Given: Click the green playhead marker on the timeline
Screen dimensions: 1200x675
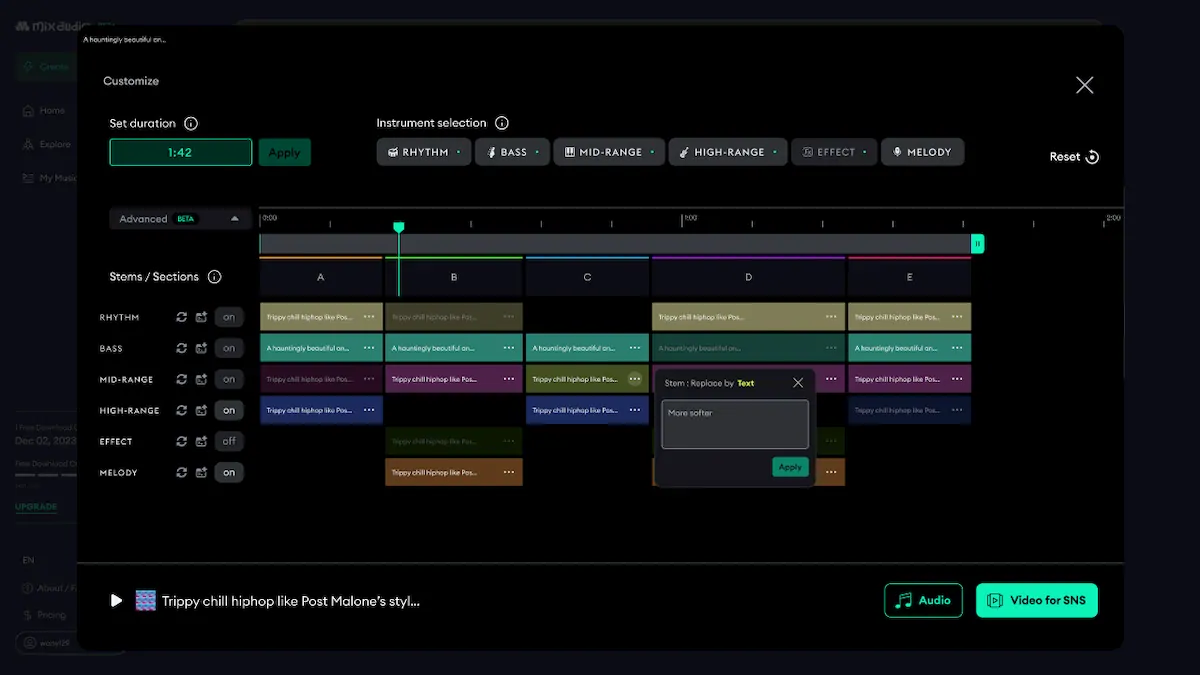Looking at the screenshot, I should point(399,228).
